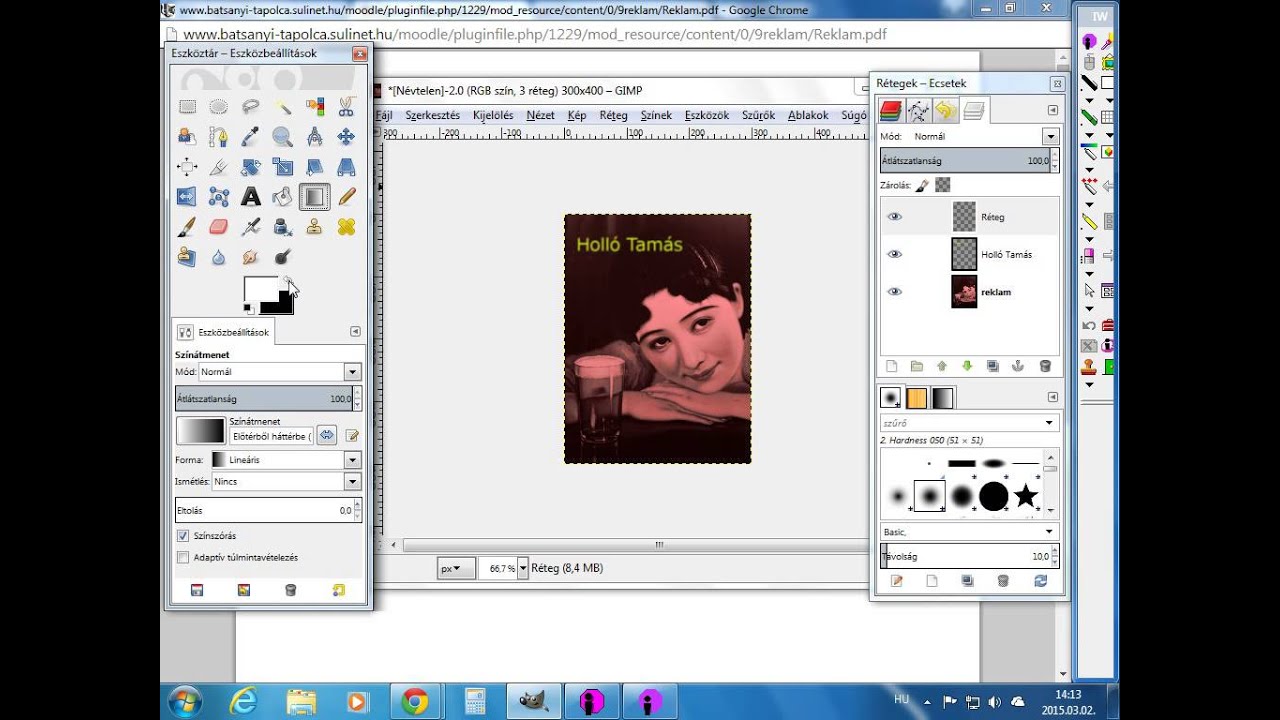Select the Move tool
The height and width of the screenshot is (720, 1280).
click(346, 137)
